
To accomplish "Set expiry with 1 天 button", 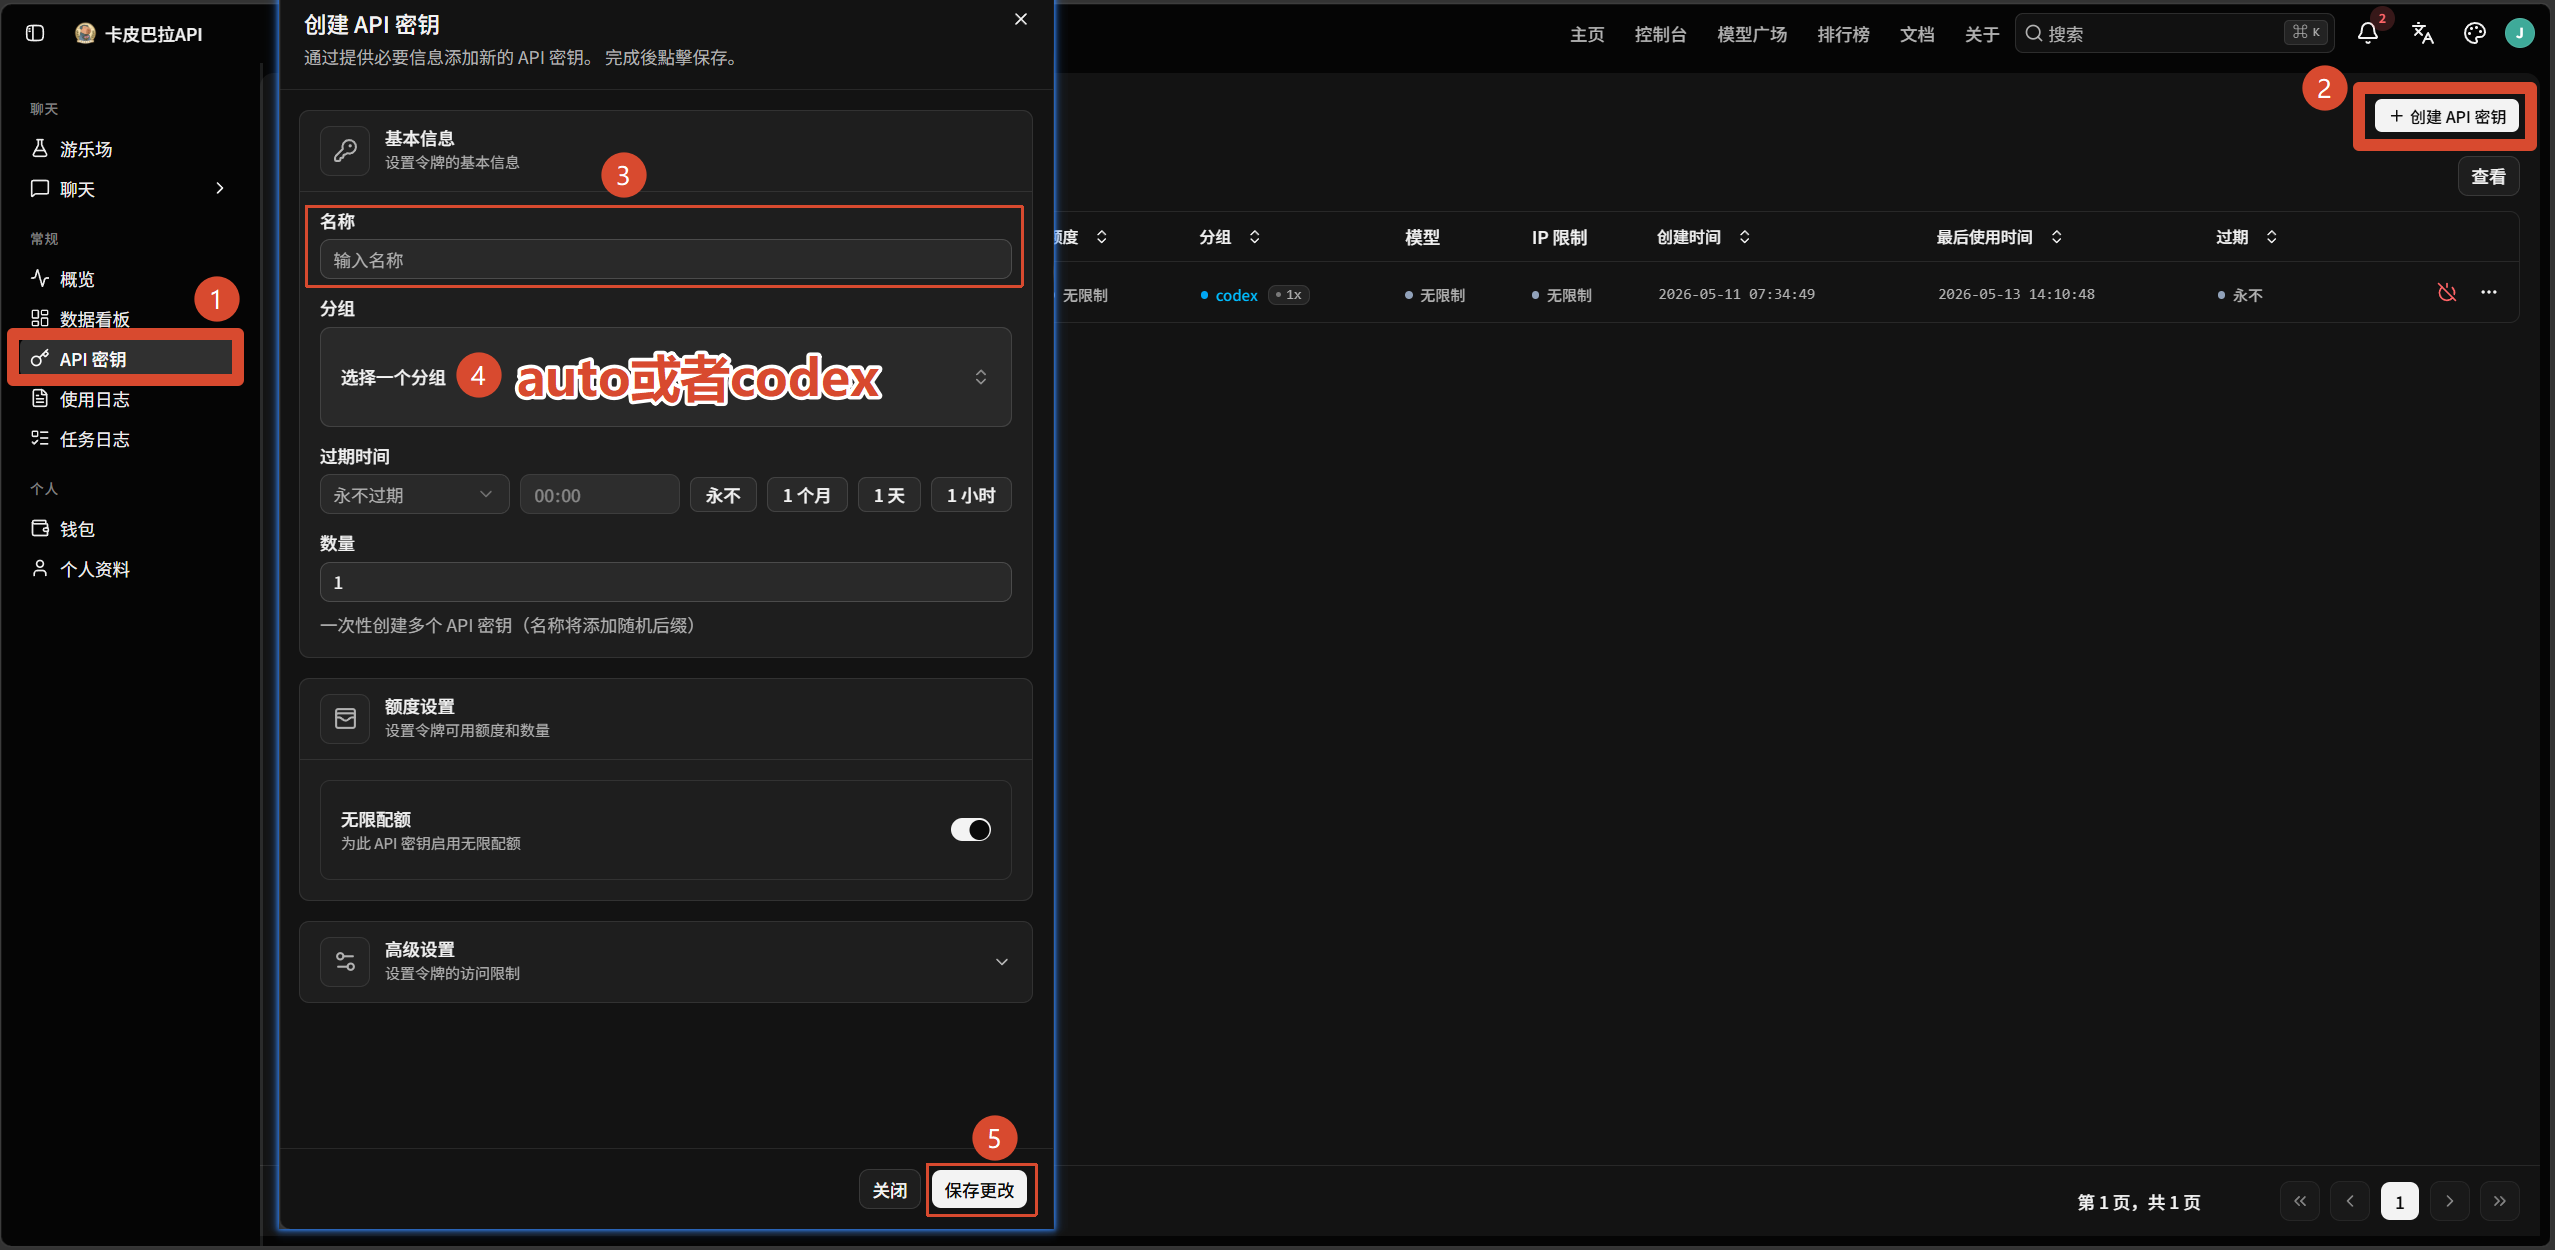I will tap(889, 495).
